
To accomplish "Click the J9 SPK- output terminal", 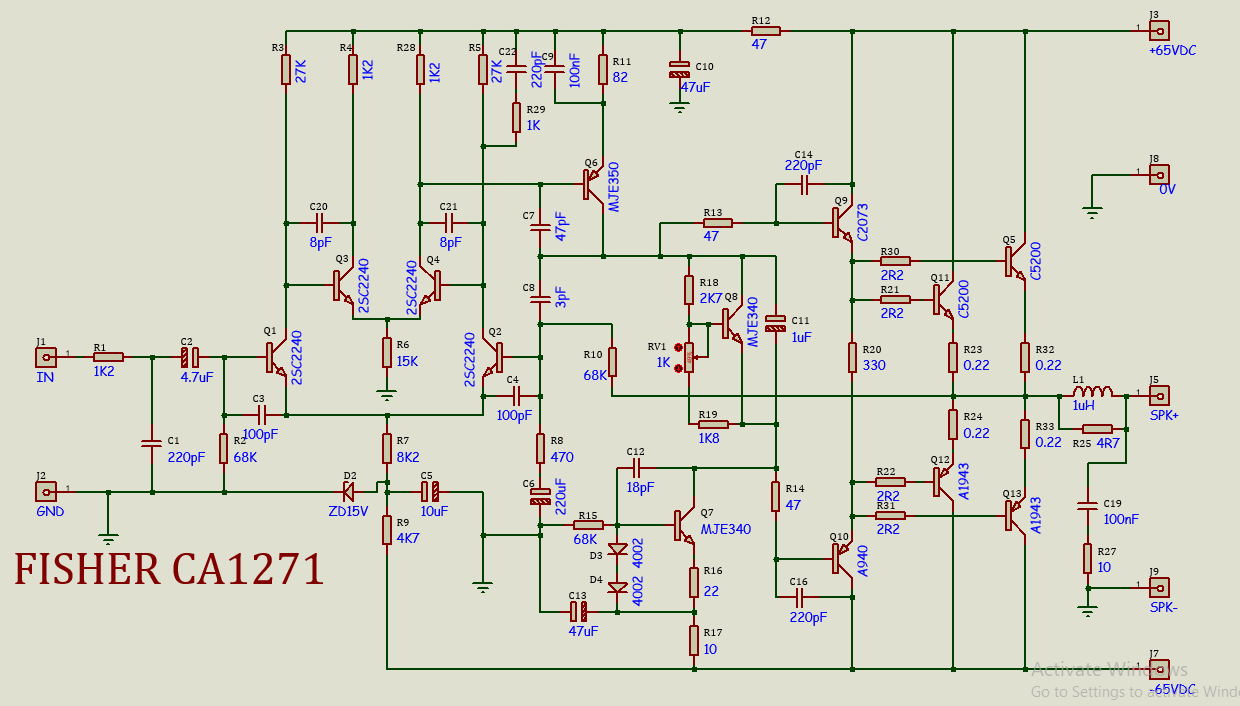I will [x=1159, y=587].
